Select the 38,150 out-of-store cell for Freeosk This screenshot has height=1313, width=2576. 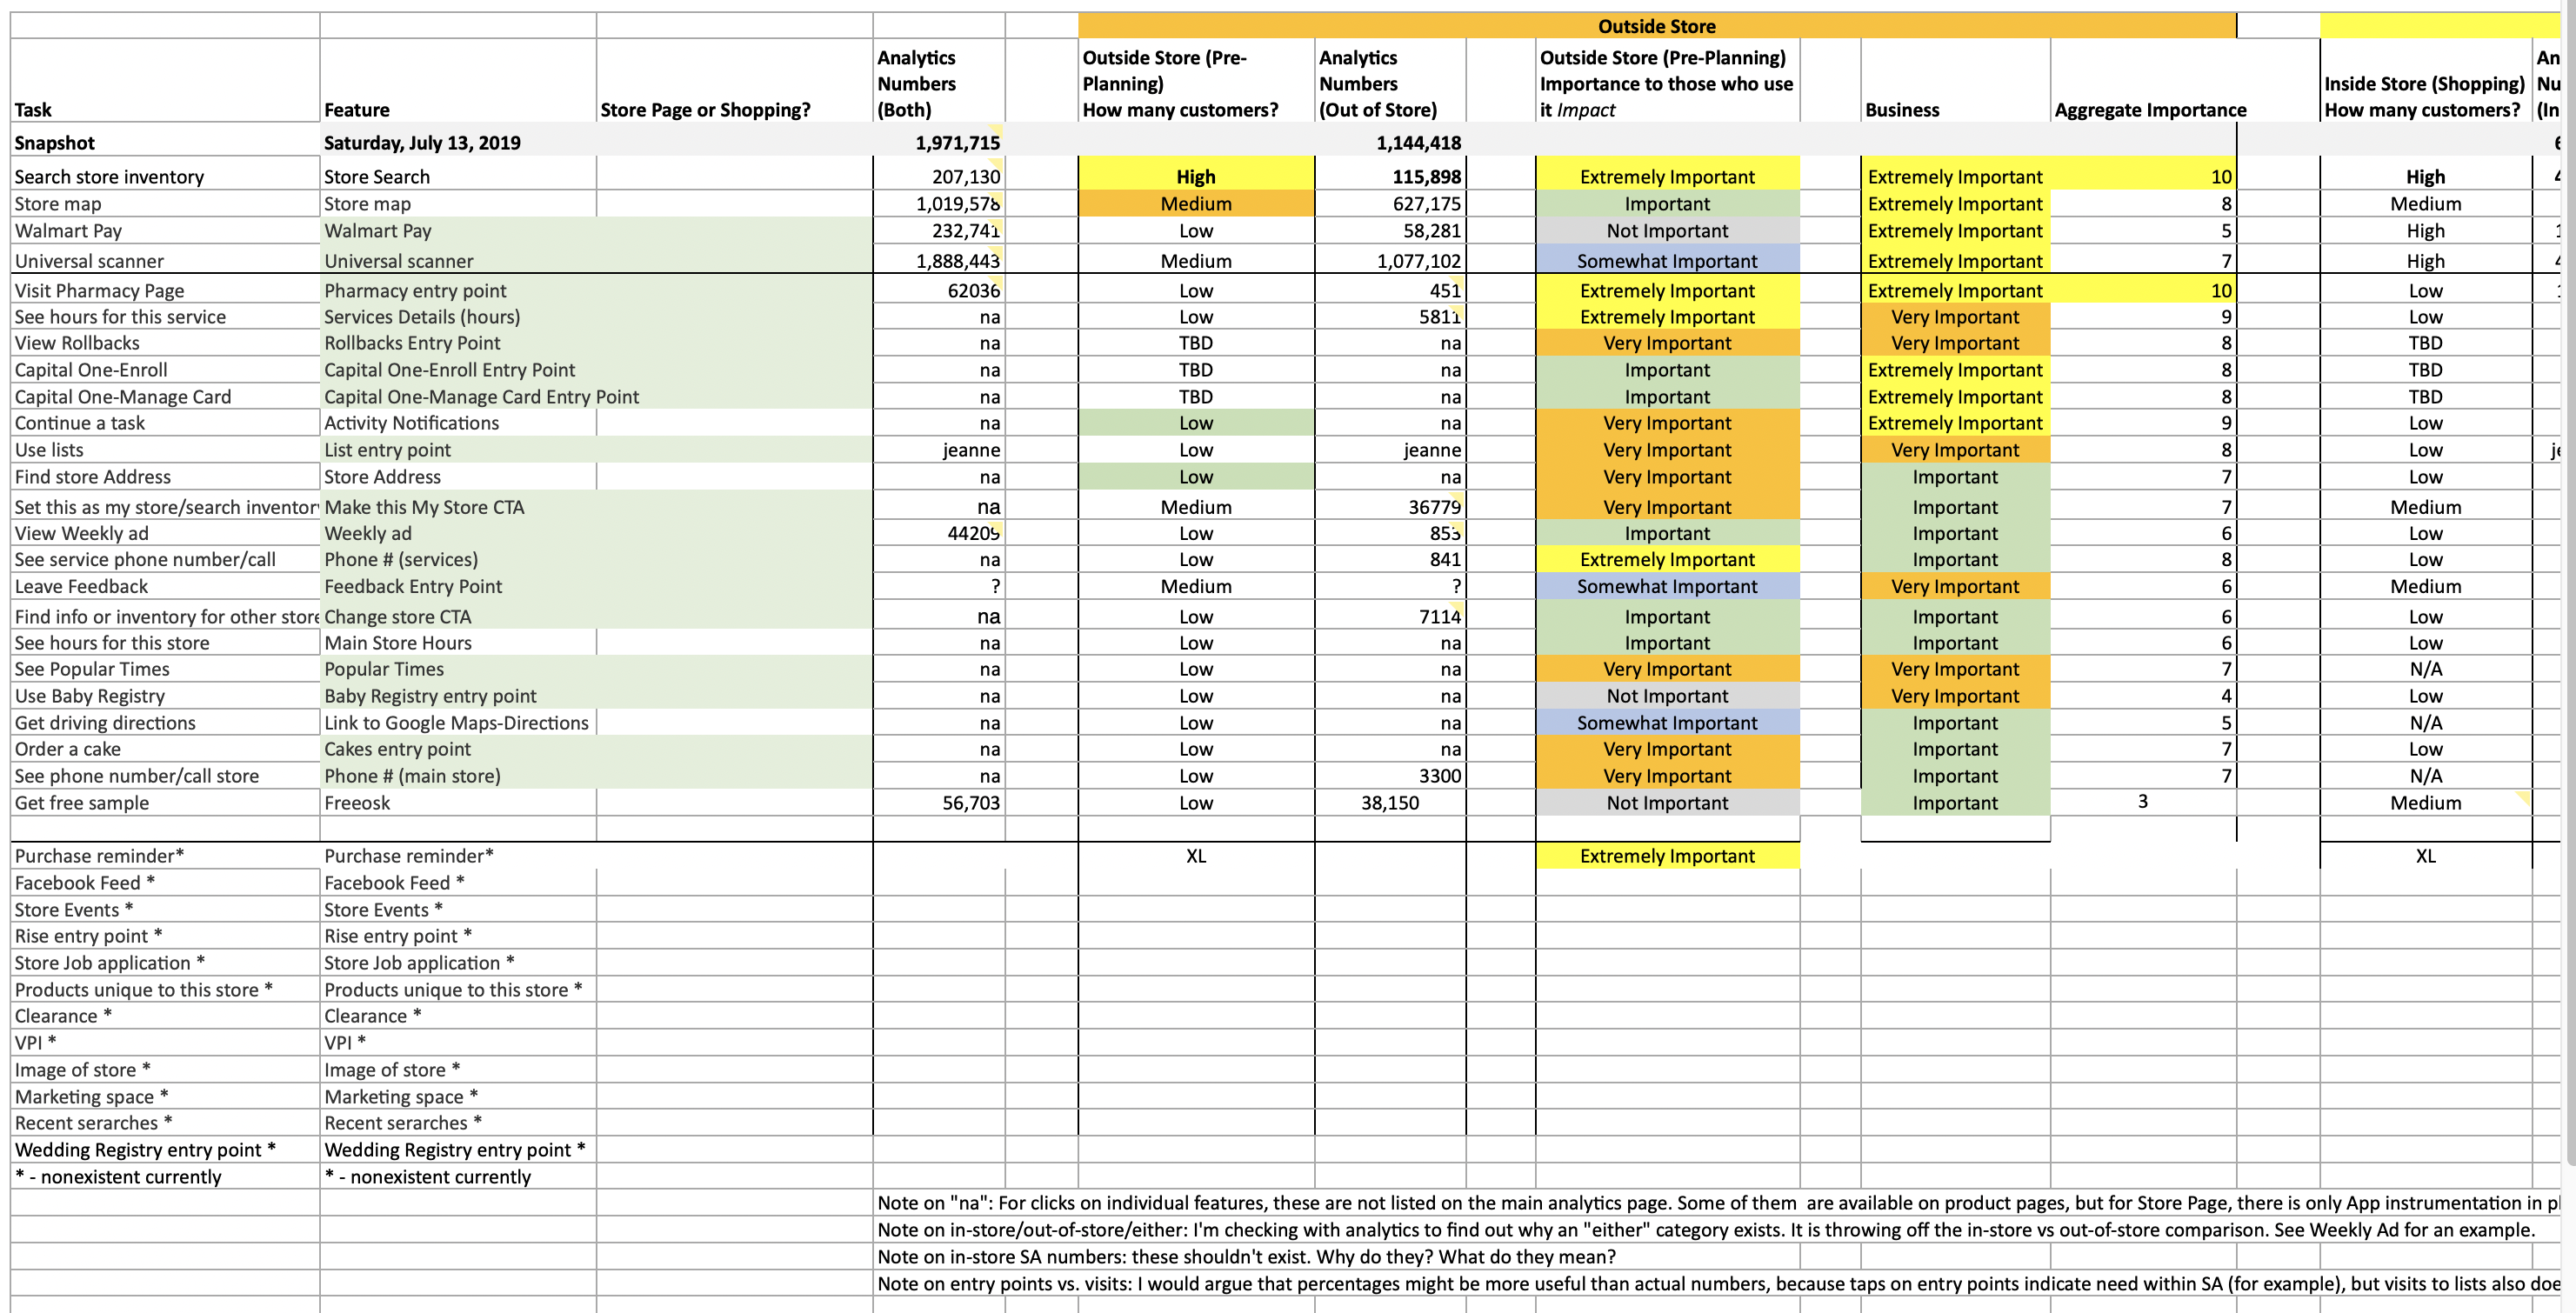click(1389, 802)
